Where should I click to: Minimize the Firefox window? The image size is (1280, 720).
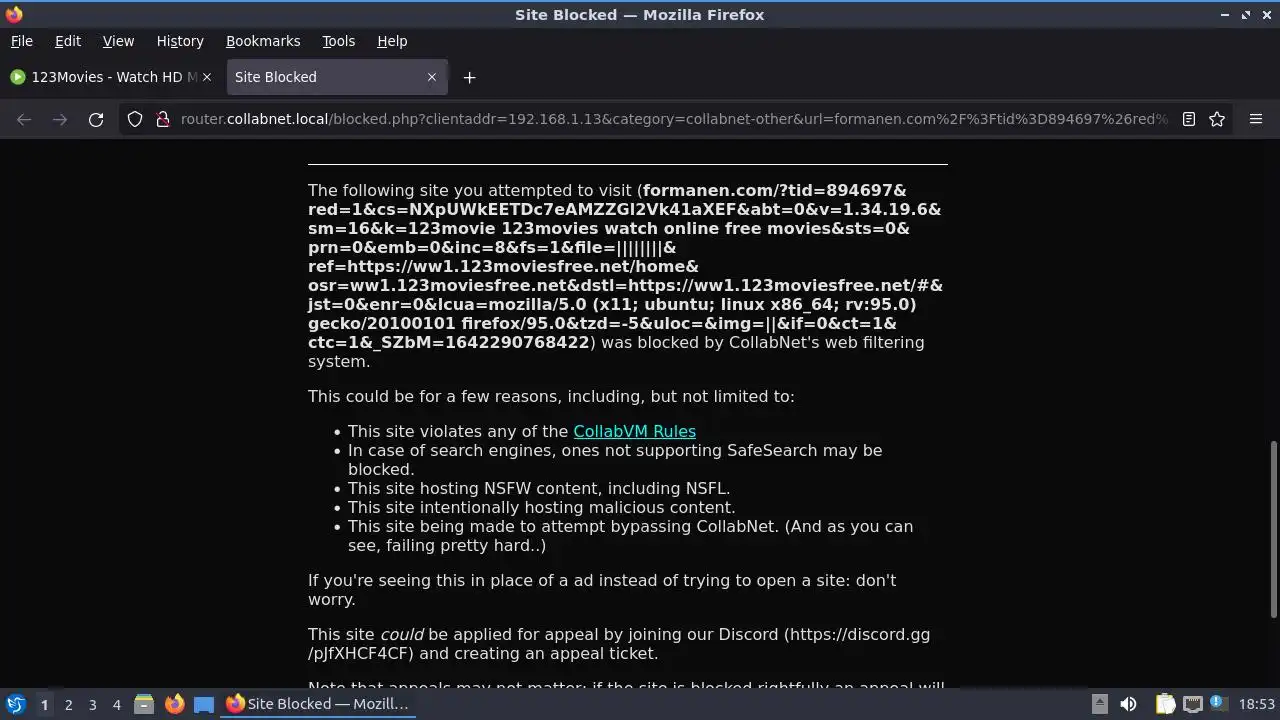[x=1225, y=14]
